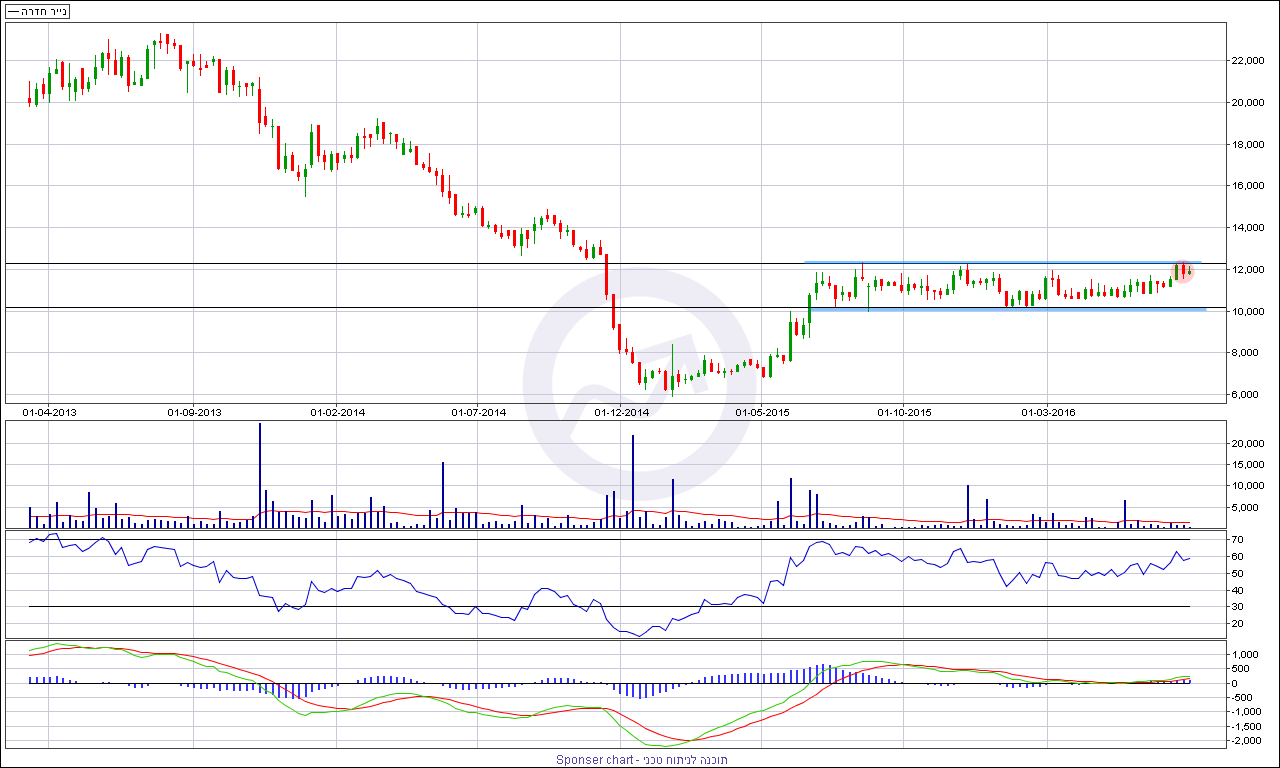Image resolution: width=1280 pixels, height=768 pixels.
Task: Click the 01-02-2014 date on the axis
Action: click(337, 411)
